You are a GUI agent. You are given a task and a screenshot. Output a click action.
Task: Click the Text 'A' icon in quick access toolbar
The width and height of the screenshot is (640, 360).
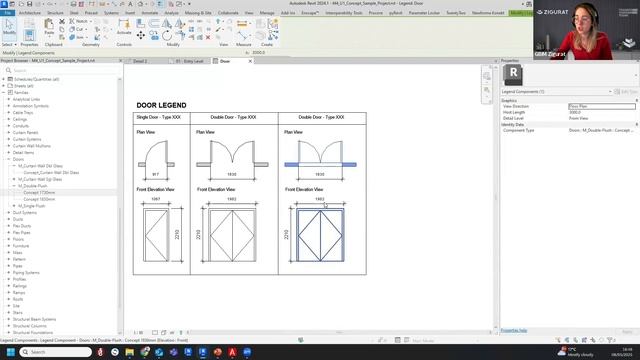pos(130,4)
